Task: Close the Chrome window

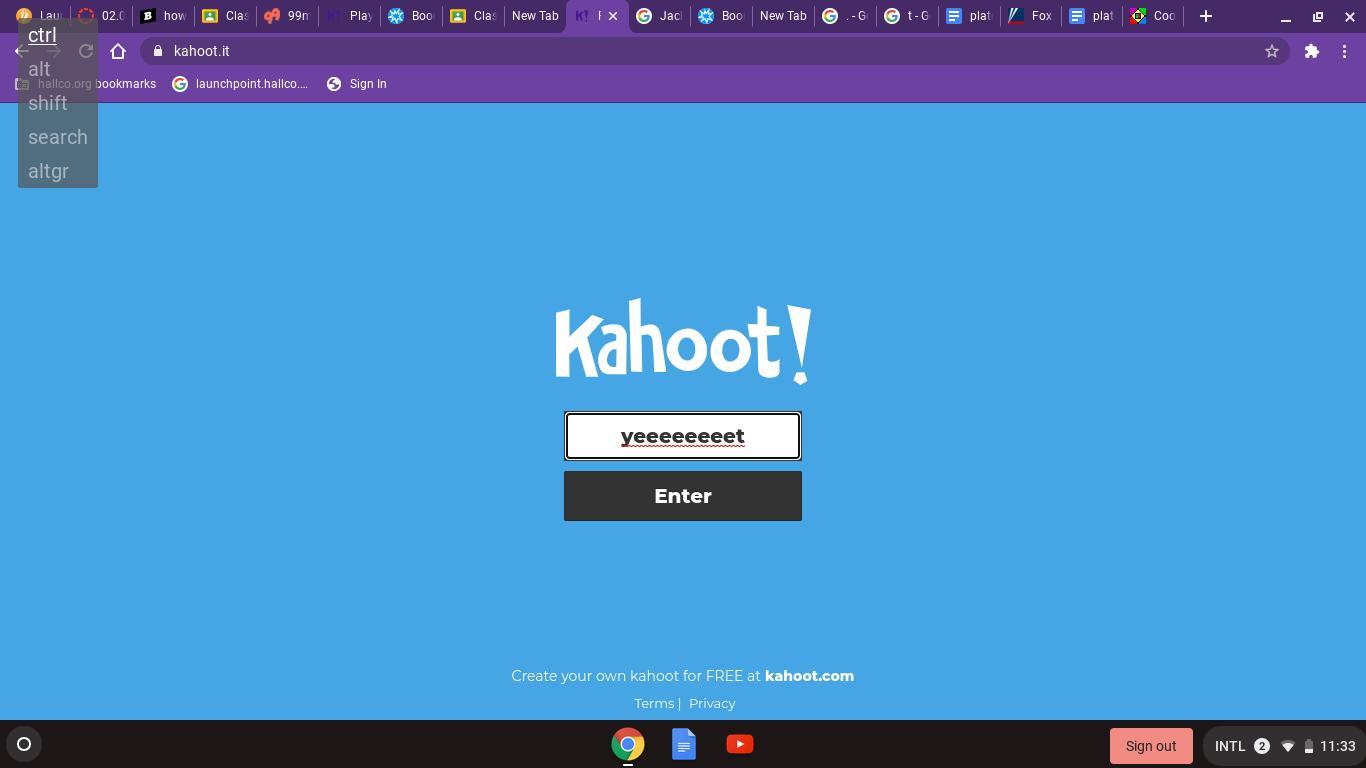Action: (1349, 17)
